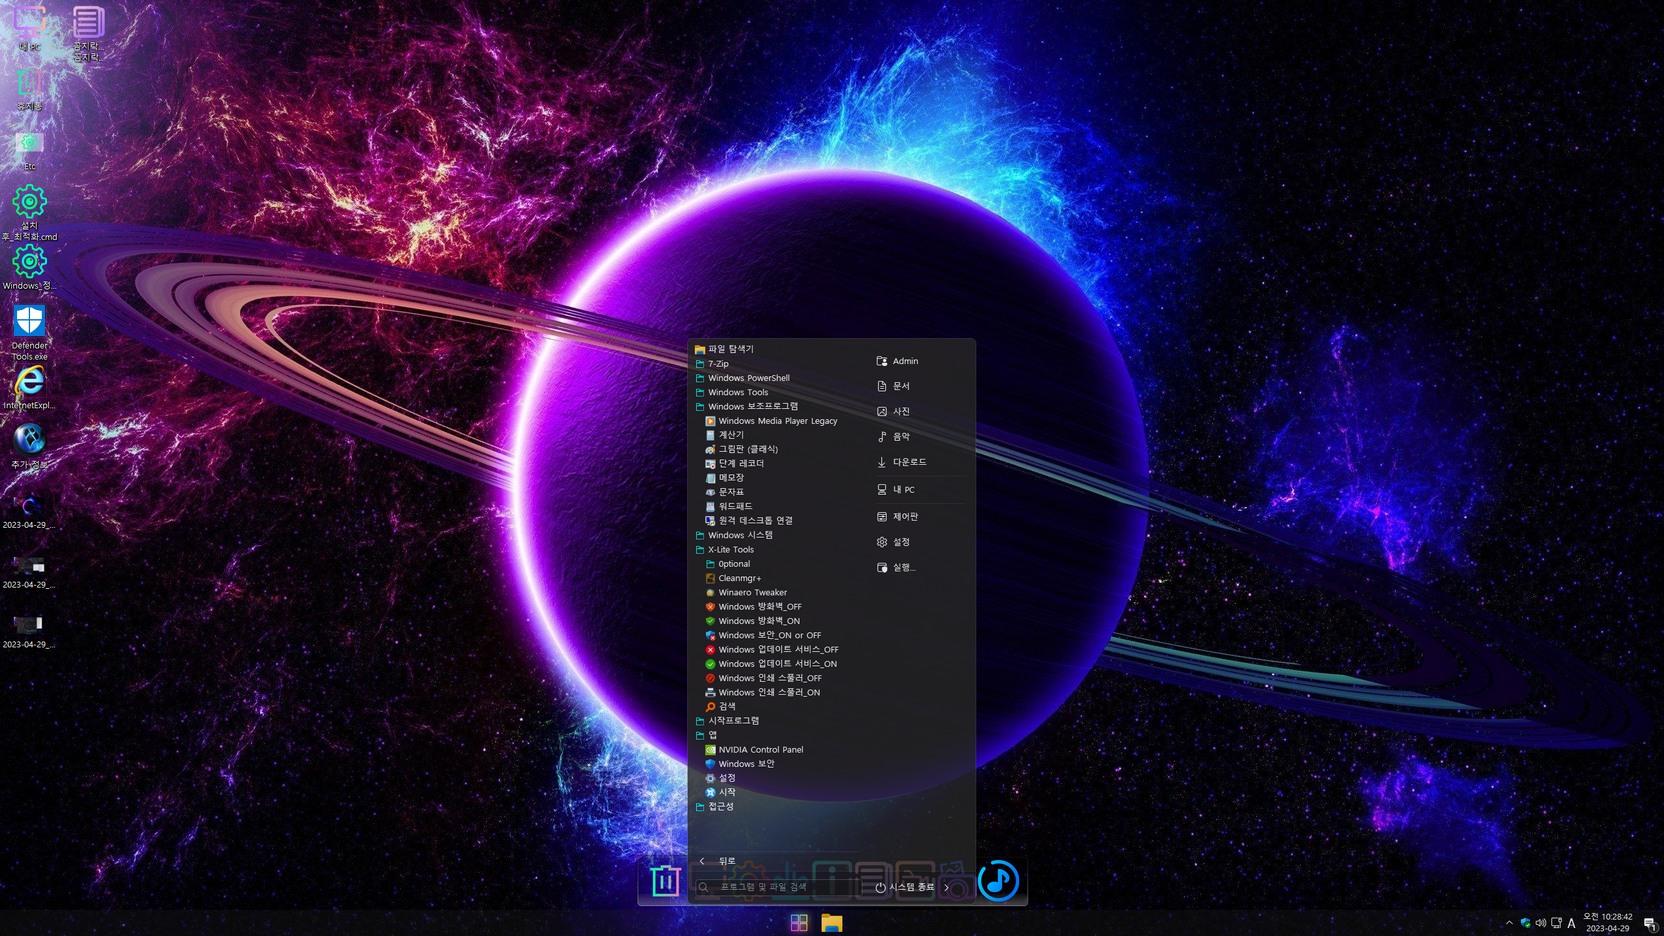Run Windows 업데이트 서비스_OFF entry
This screenshot has width=1664, height=936.
click(x=772, y=649)
